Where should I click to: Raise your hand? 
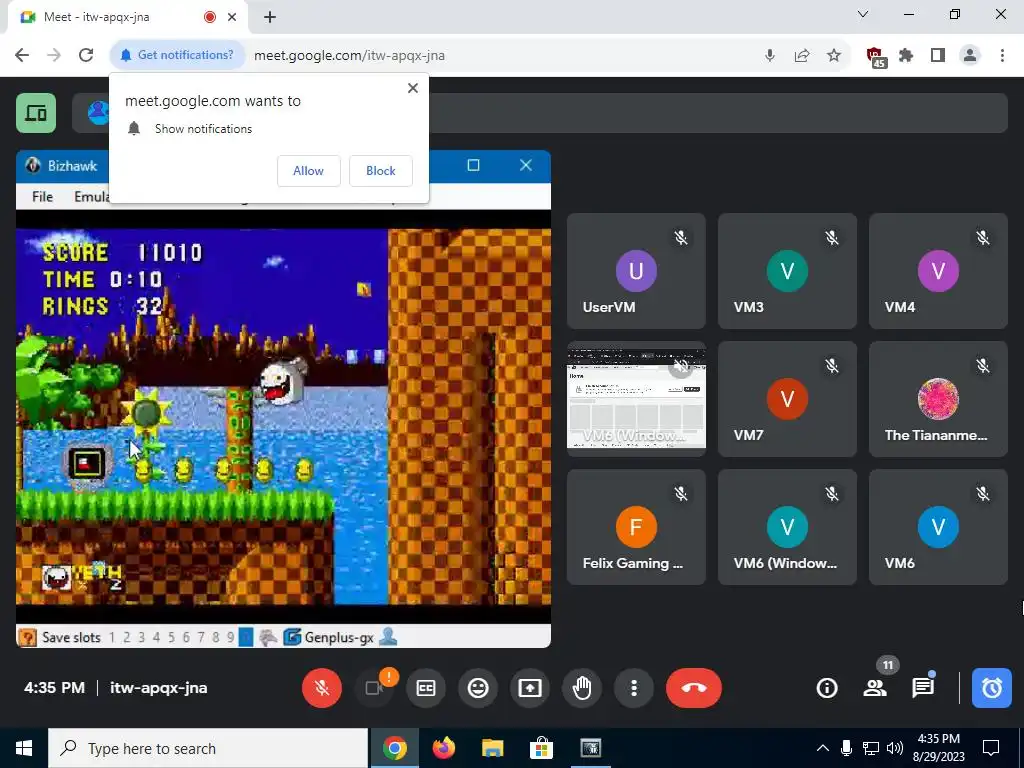click(x=582, y=688)
